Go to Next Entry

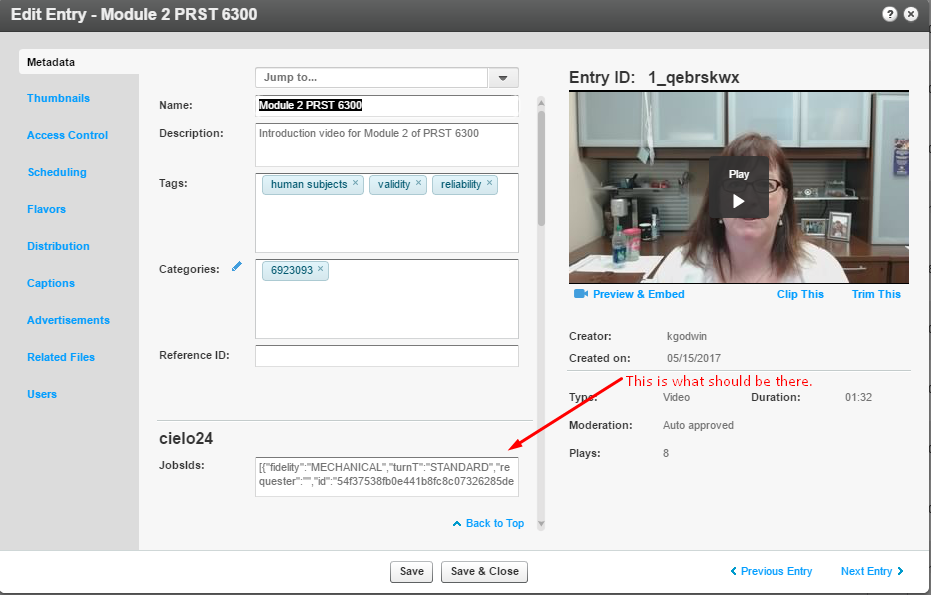(x=872, y=571)
